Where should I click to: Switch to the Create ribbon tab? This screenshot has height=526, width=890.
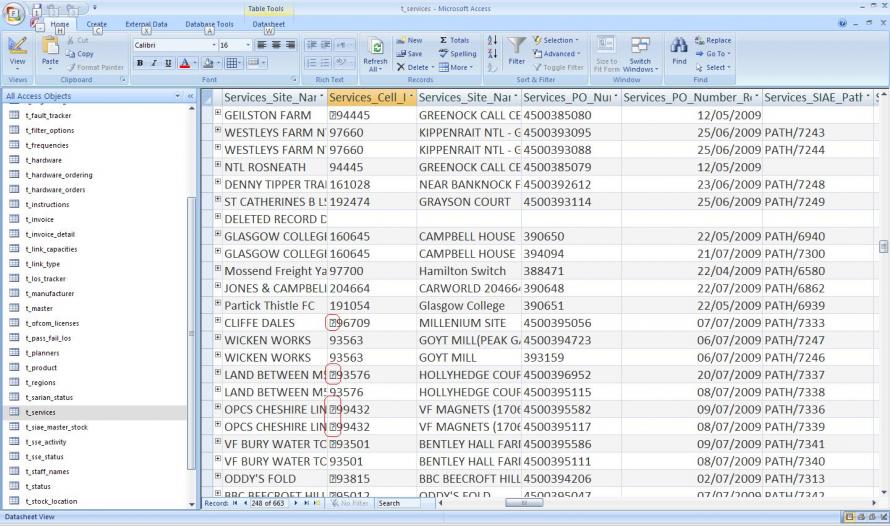click(x=97, y=23)
